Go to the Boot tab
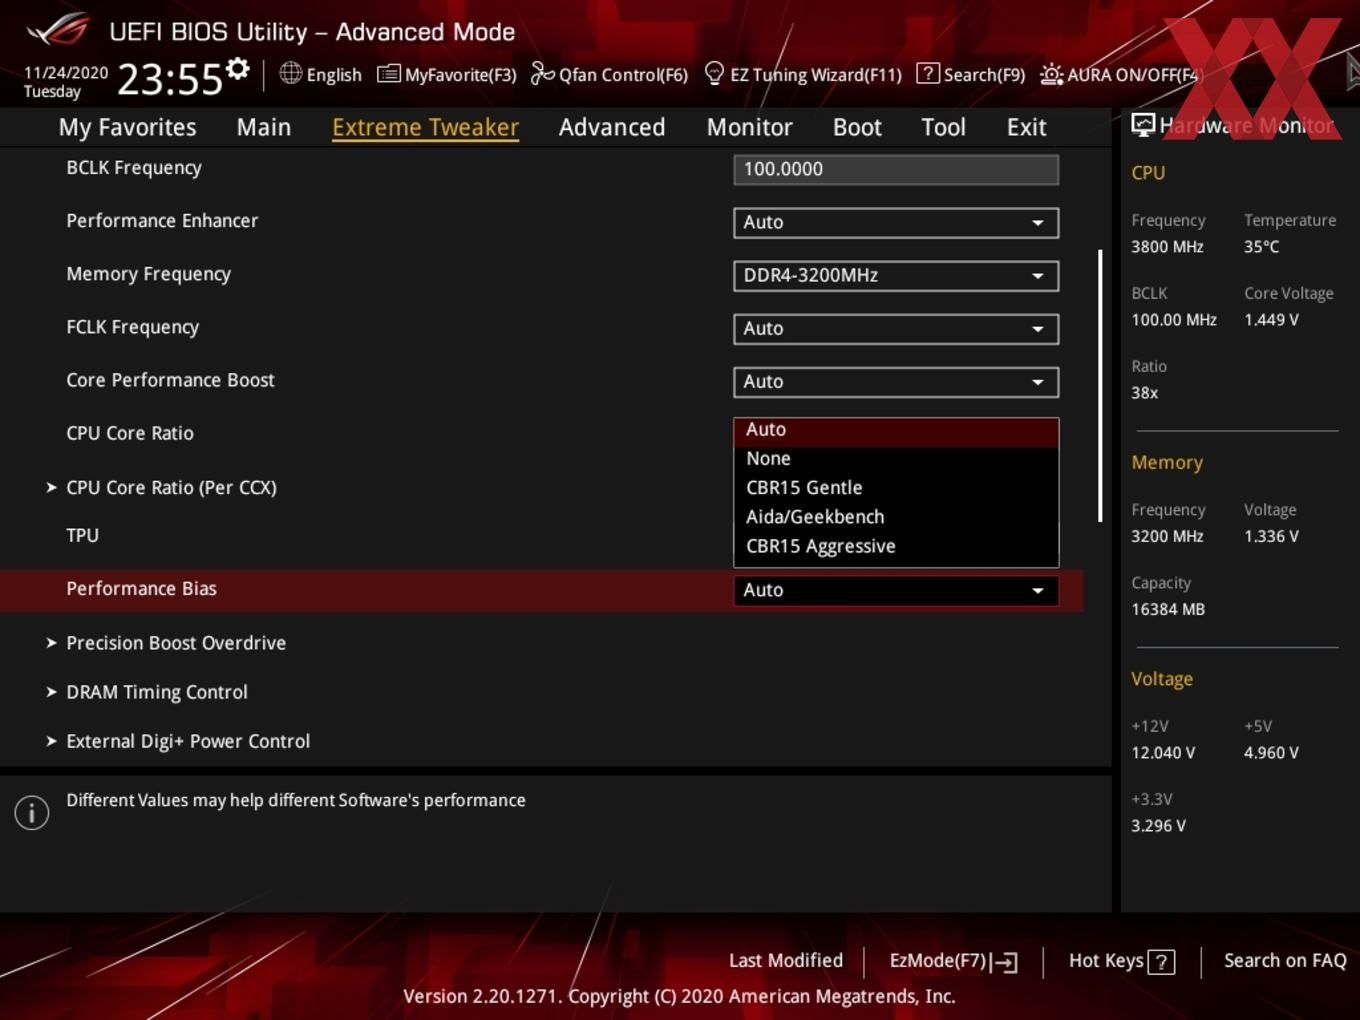Screen dimensions: 1360x1020 click(857, 127)
